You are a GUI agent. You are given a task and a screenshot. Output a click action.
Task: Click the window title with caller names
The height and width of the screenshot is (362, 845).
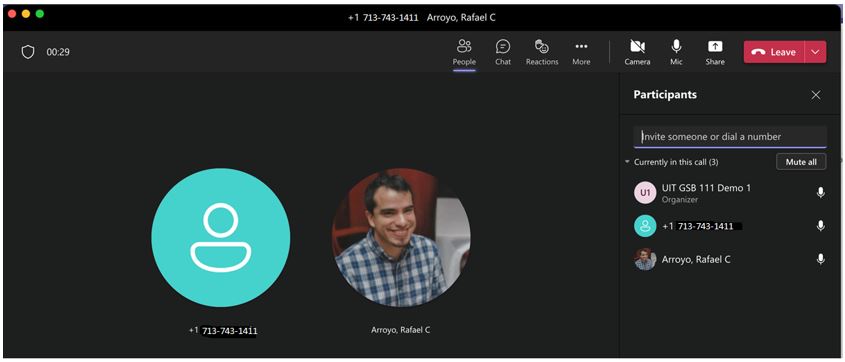(x=422, y=17)
